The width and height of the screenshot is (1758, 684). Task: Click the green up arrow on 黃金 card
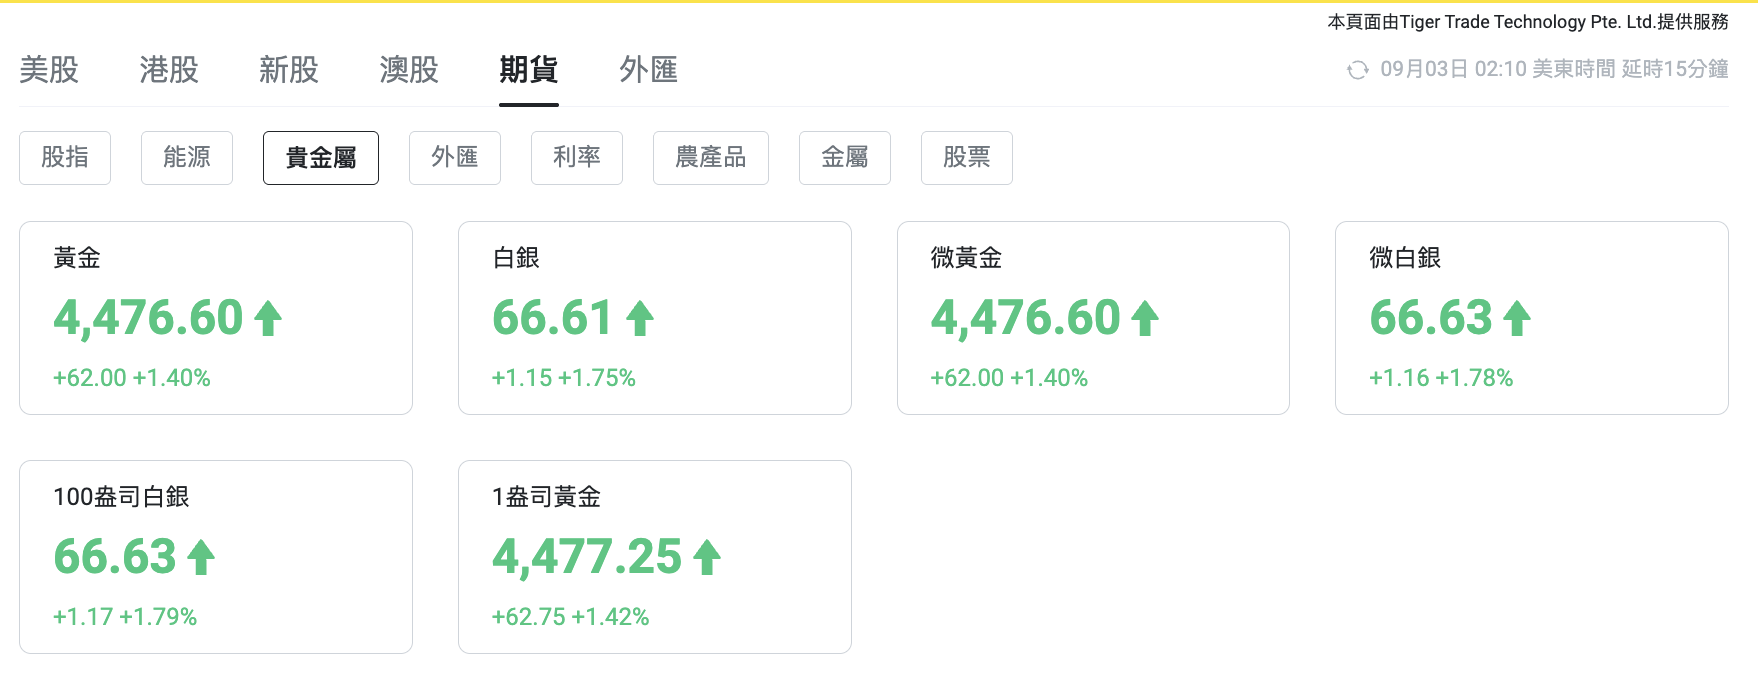pyautogui.click(x=268, y=319)
